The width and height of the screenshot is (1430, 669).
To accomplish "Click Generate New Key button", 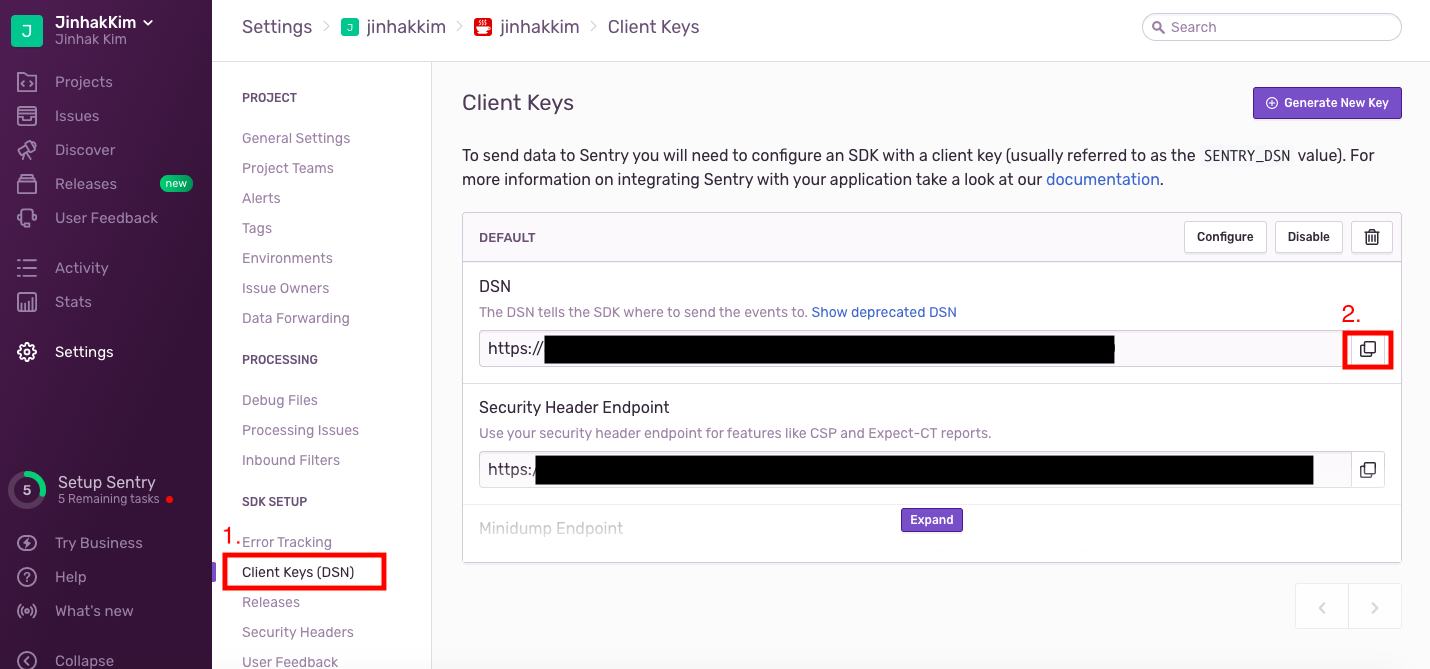I will [1327, 103].
